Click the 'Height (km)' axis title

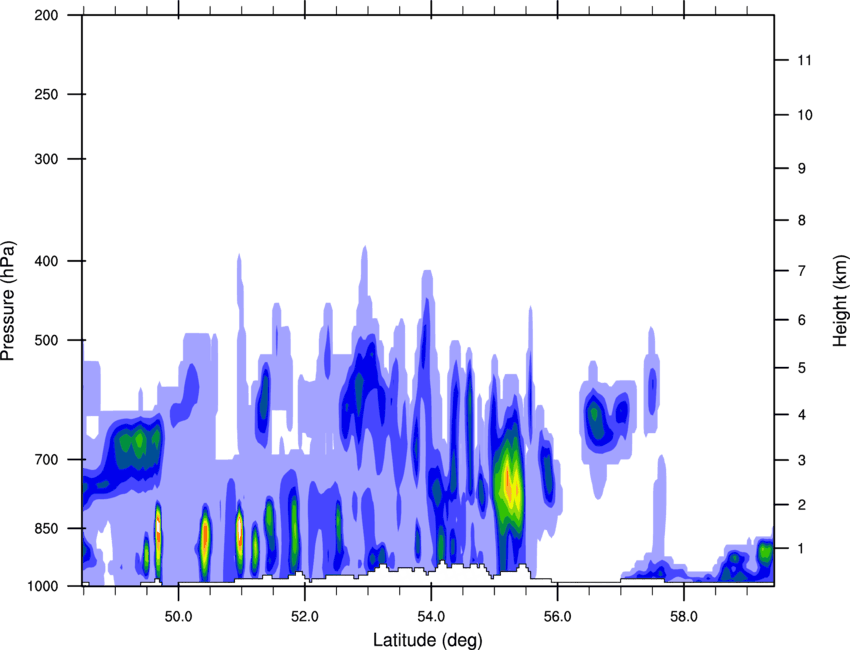coord(840,301)
